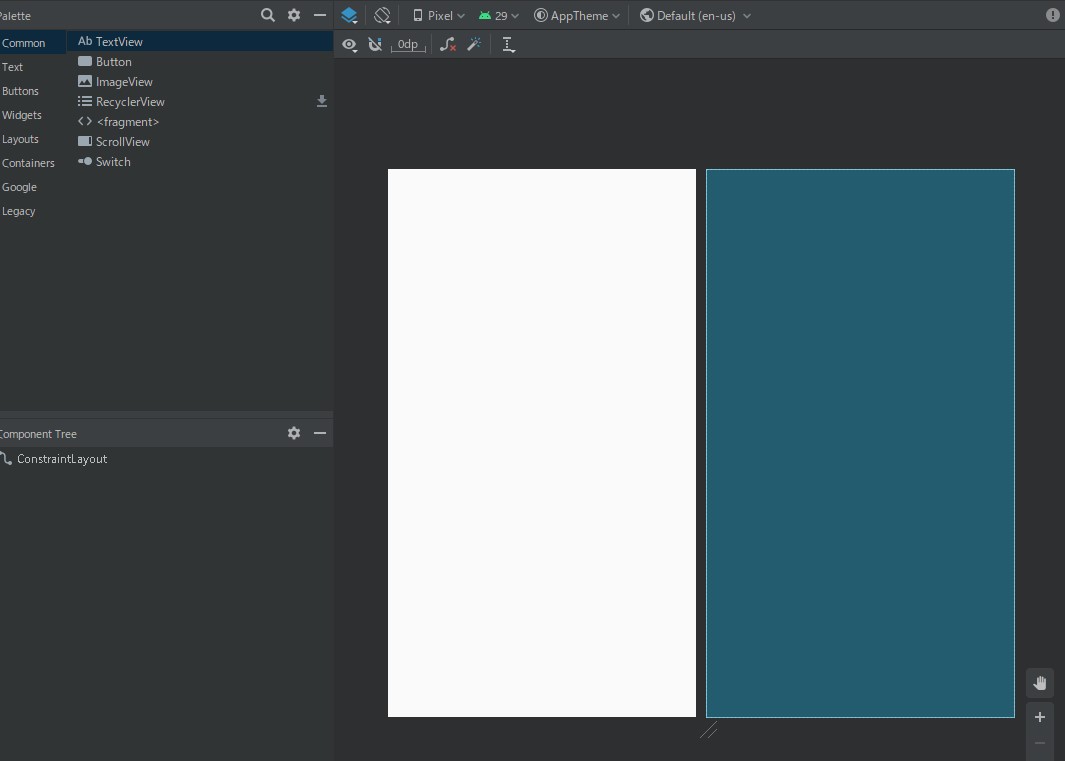
Task: Click the orientation rotate icon on toolbar
Action: pos(382,15)
